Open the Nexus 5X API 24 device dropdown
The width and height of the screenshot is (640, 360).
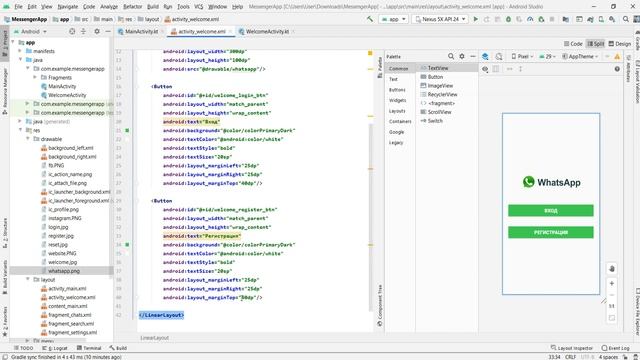pos(440,19)
